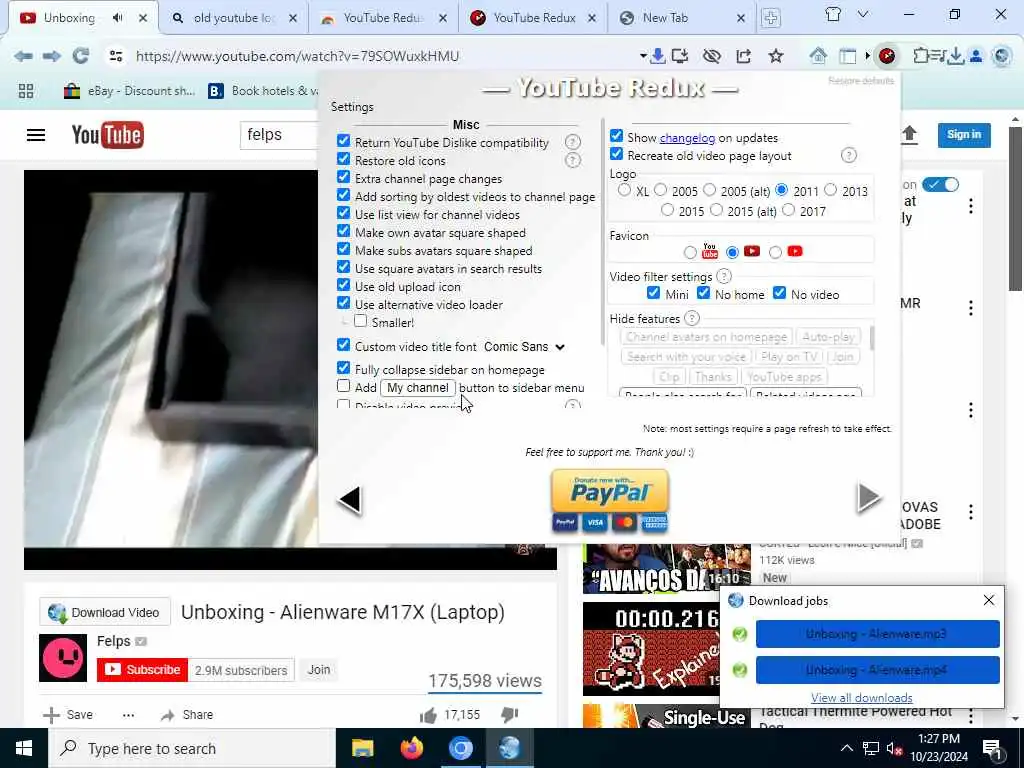Click the share page icon
Image resolution: width=1024 pixels, height=768 pixels.
(744, 56)
